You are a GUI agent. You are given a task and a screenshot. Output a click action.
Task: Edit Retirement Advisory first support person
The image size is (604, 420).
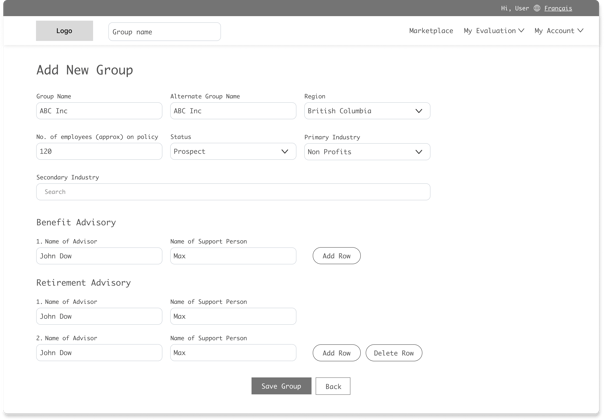pos(233,316)
